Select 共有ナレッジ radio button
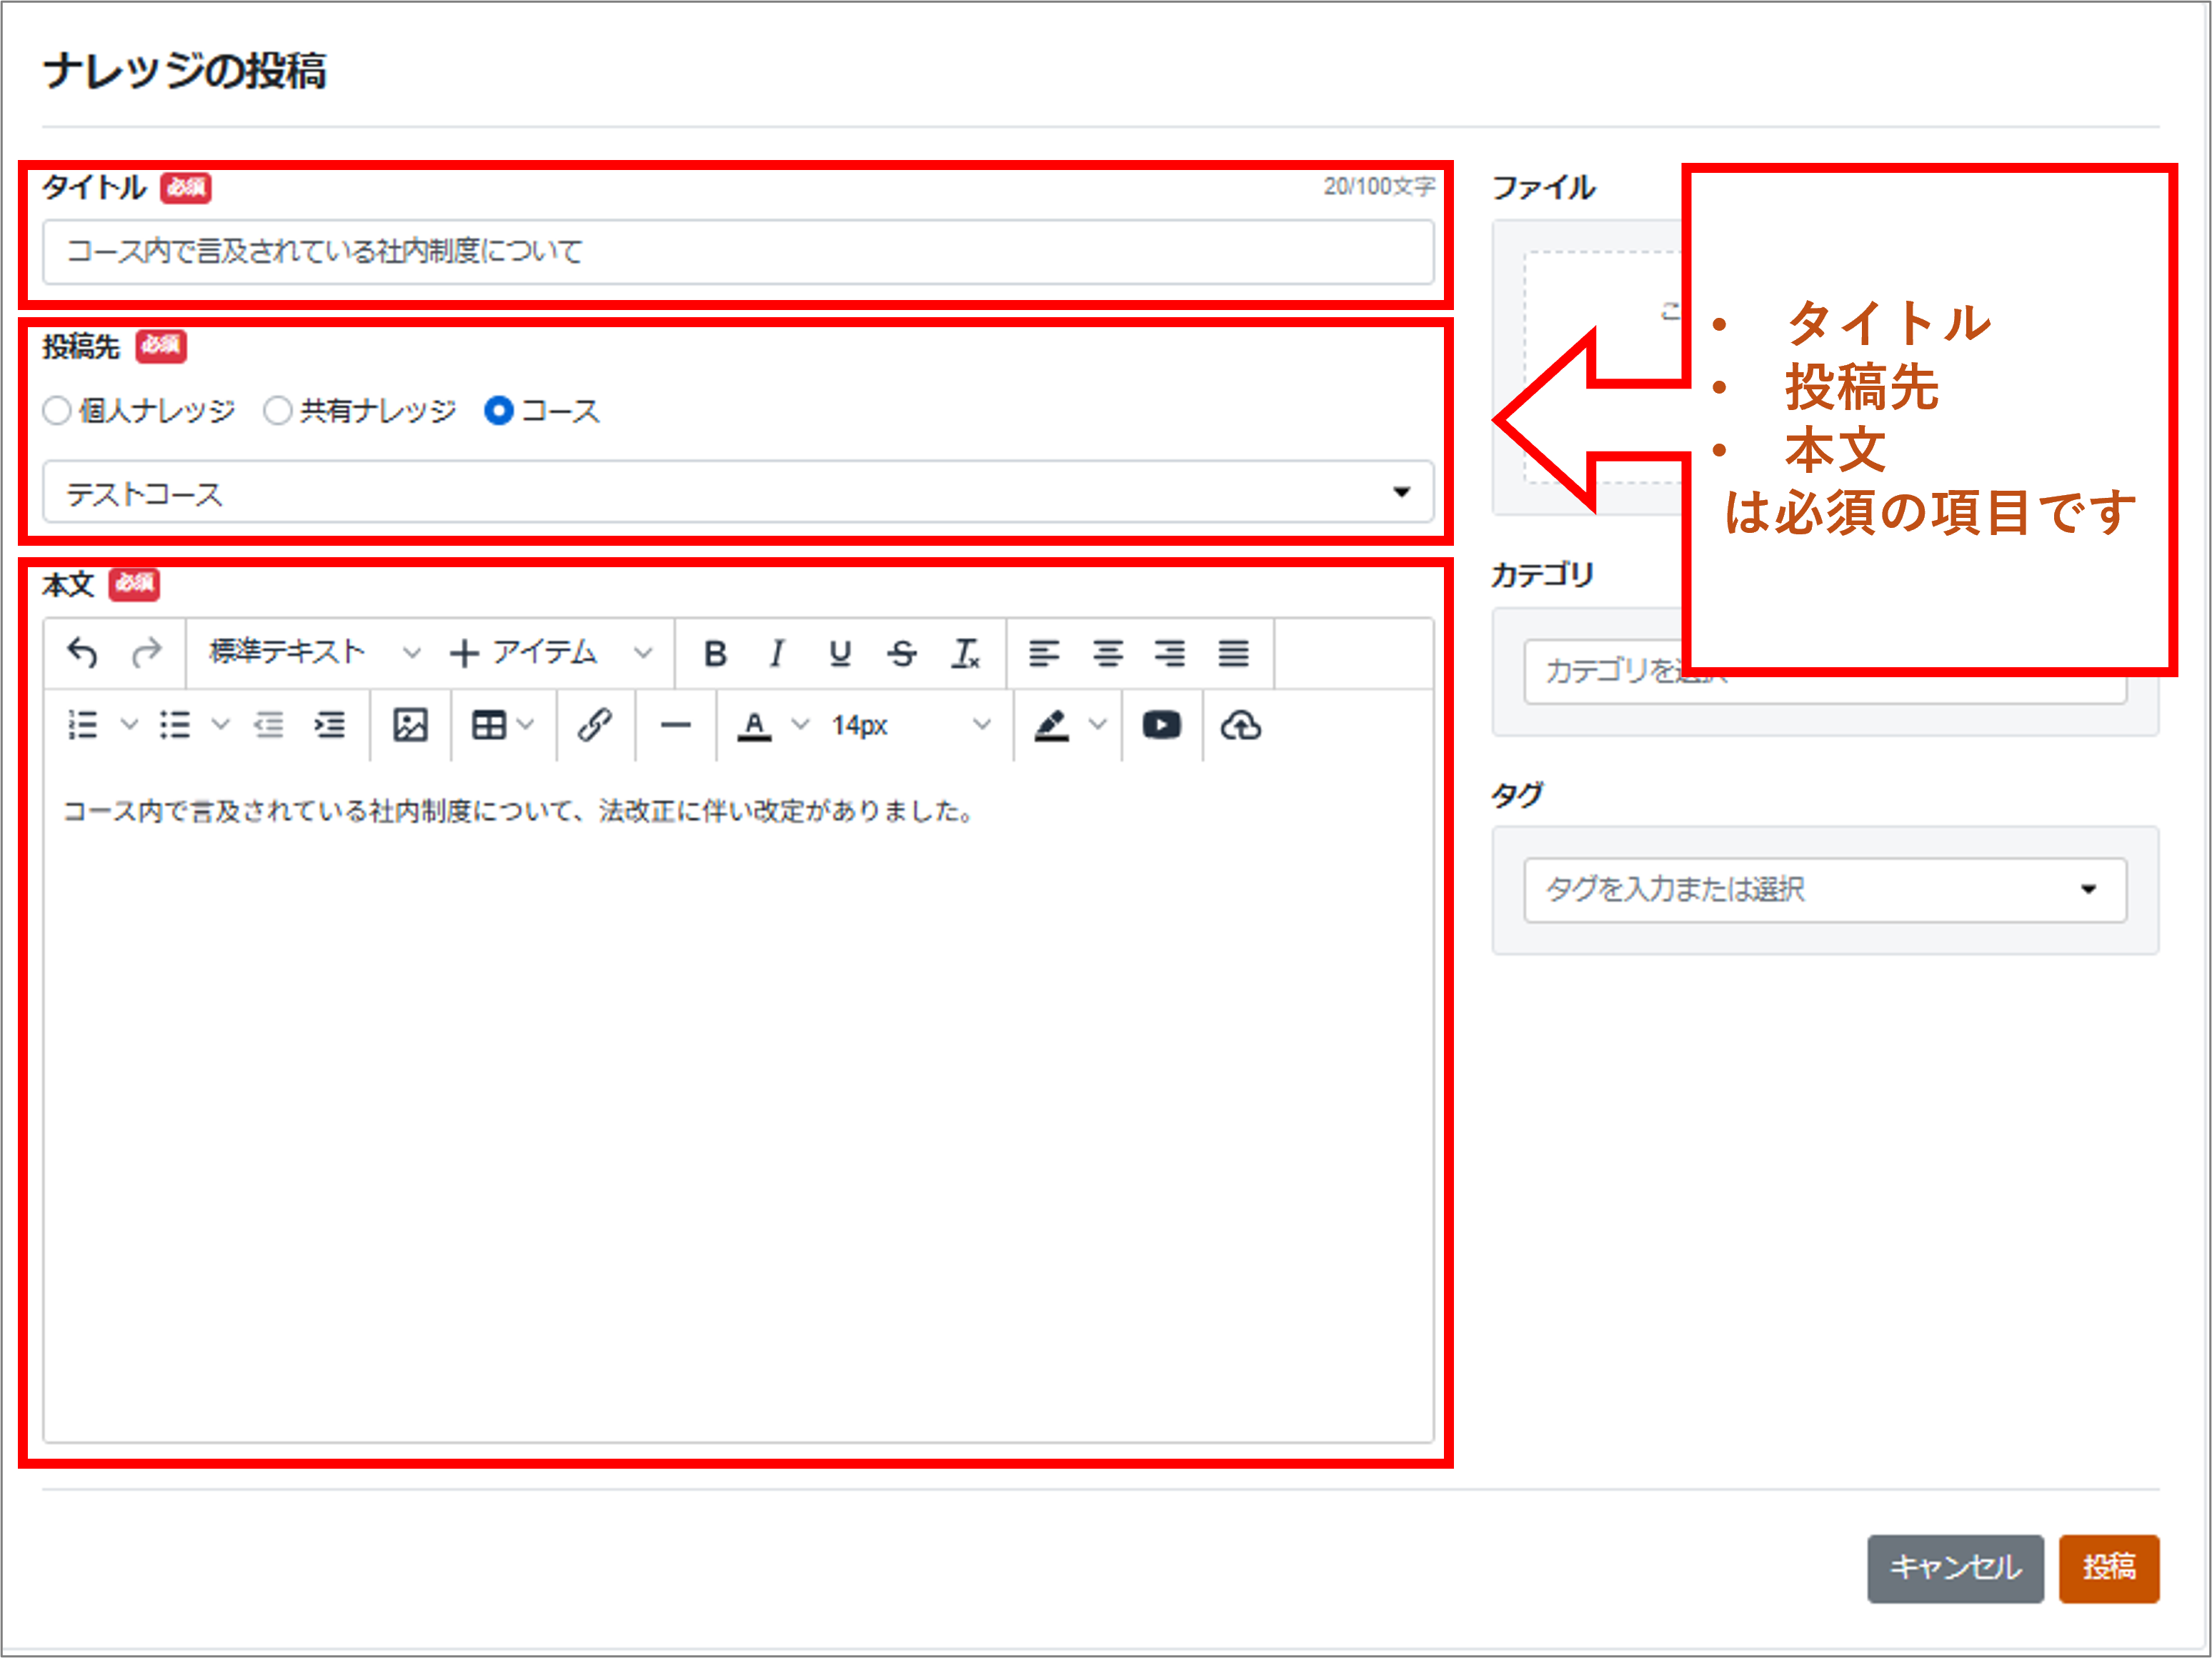Image resolution: width=2212 pixels, height=1658 pixels. tap(278, 411)
